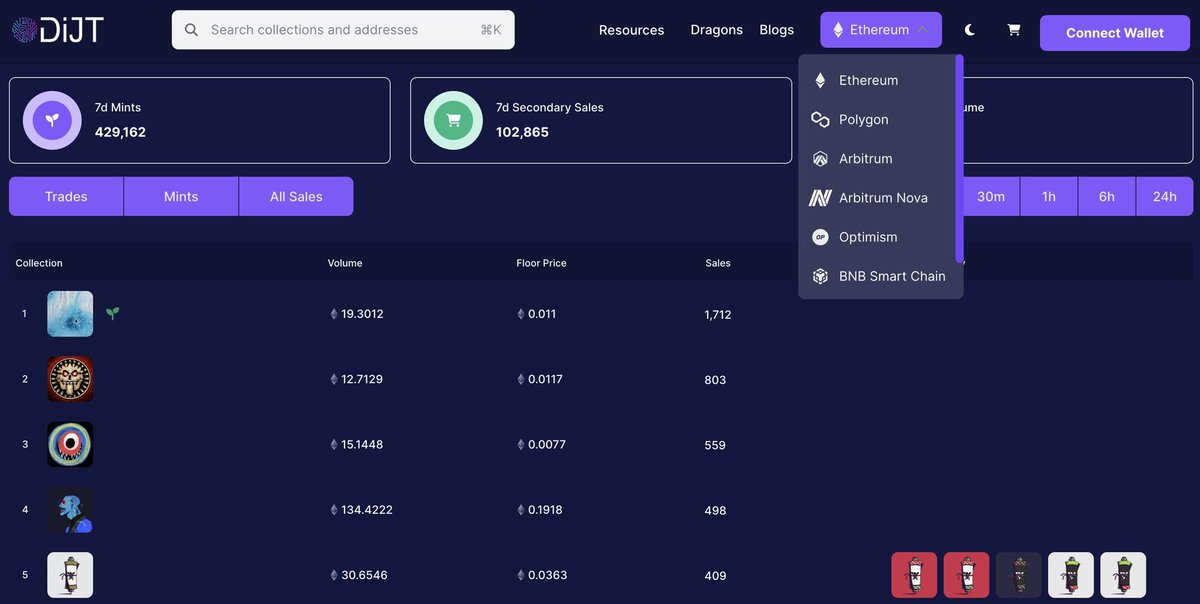The width and height of the screenshot is (1200, 604).
Task: Switch to All Sales tab
Action: [296, 196]
